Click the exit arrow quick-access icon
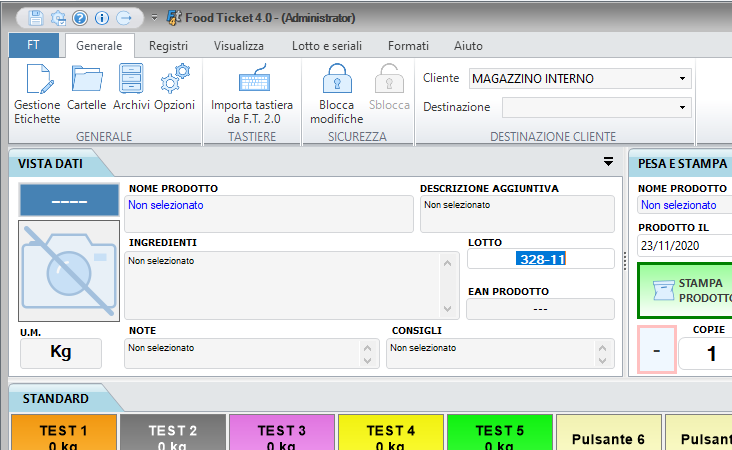Screen dimensions: 732x450 (x=124, y=18)
